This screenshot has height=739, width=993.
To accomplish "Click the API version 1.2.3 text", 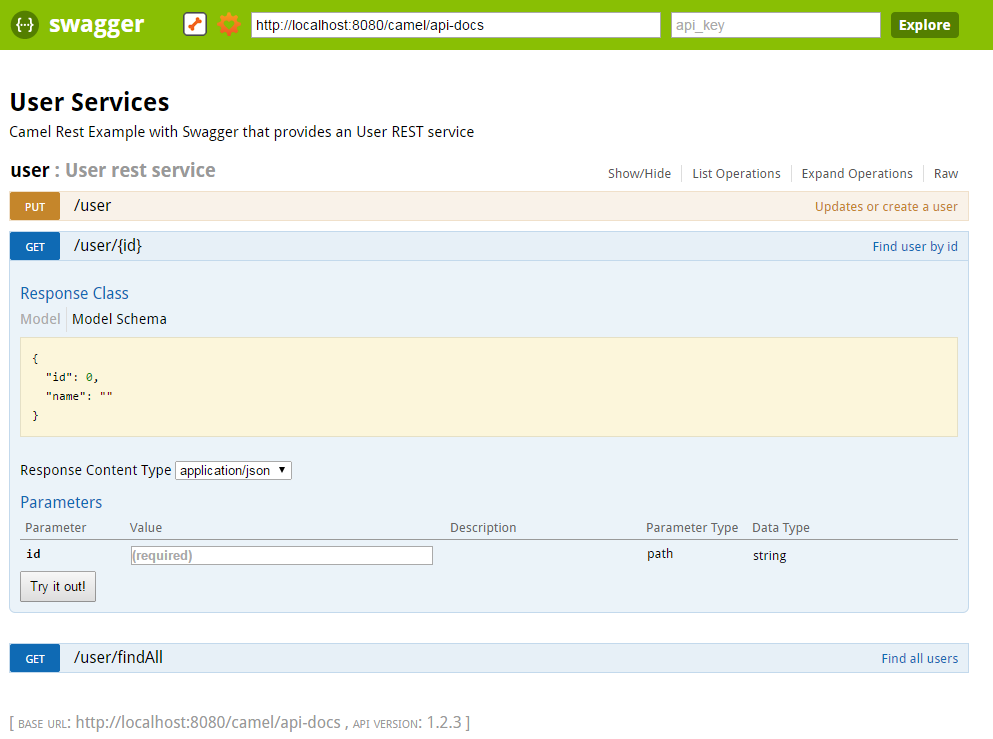I will 407,723.
